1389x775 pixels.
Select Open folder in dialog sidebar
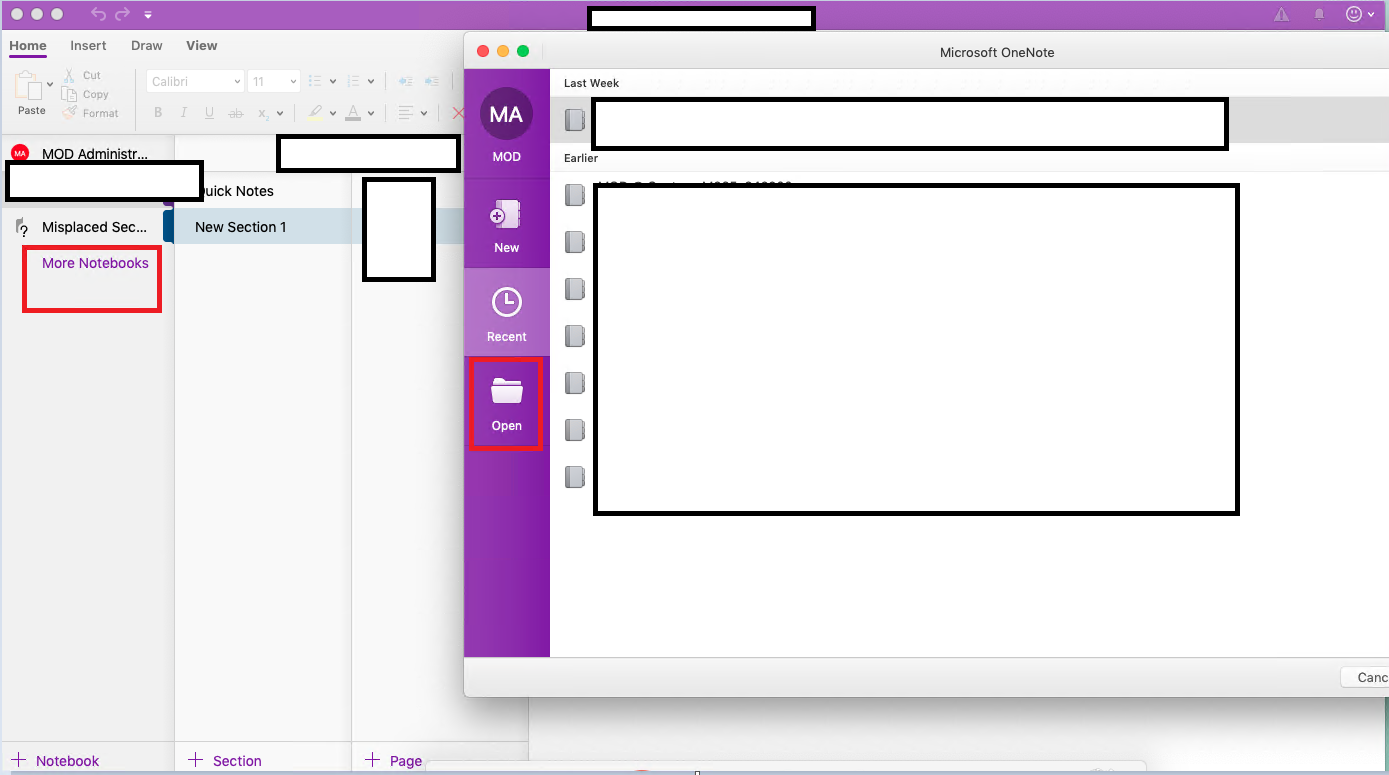pos(507,402)
